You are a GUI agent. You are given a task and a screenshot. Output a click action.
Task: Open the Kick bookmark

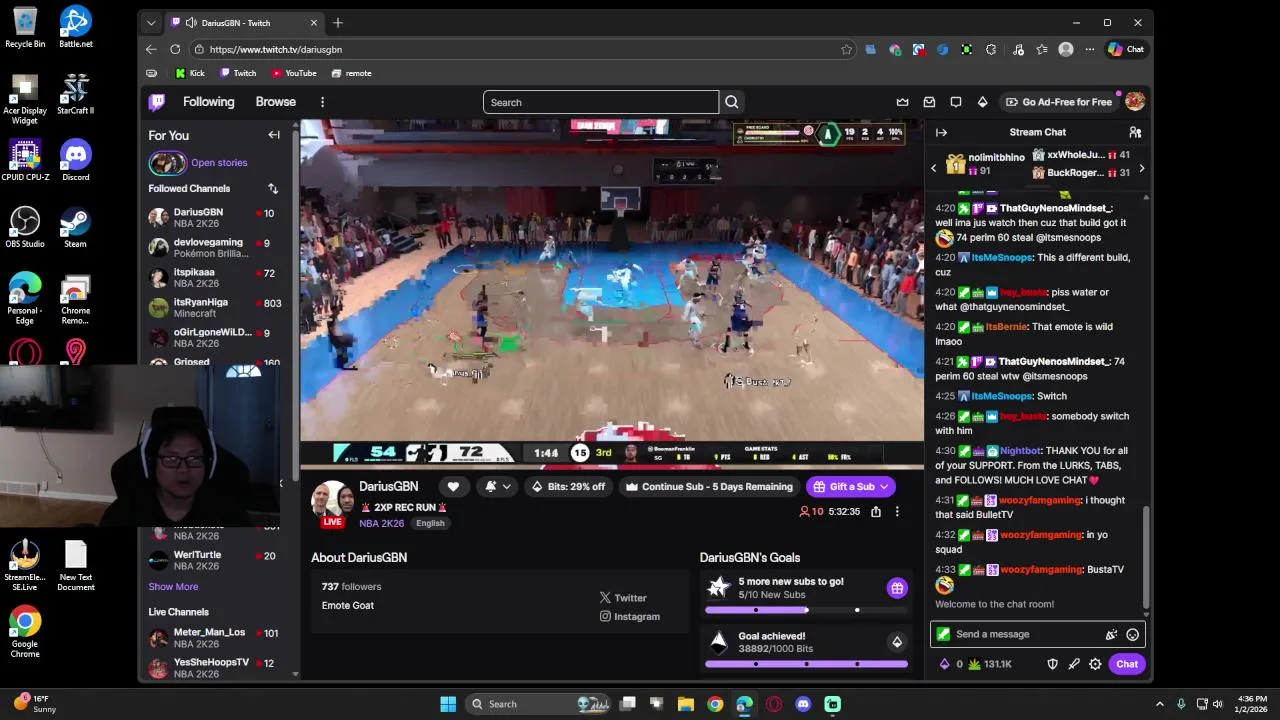coord(190,73)
